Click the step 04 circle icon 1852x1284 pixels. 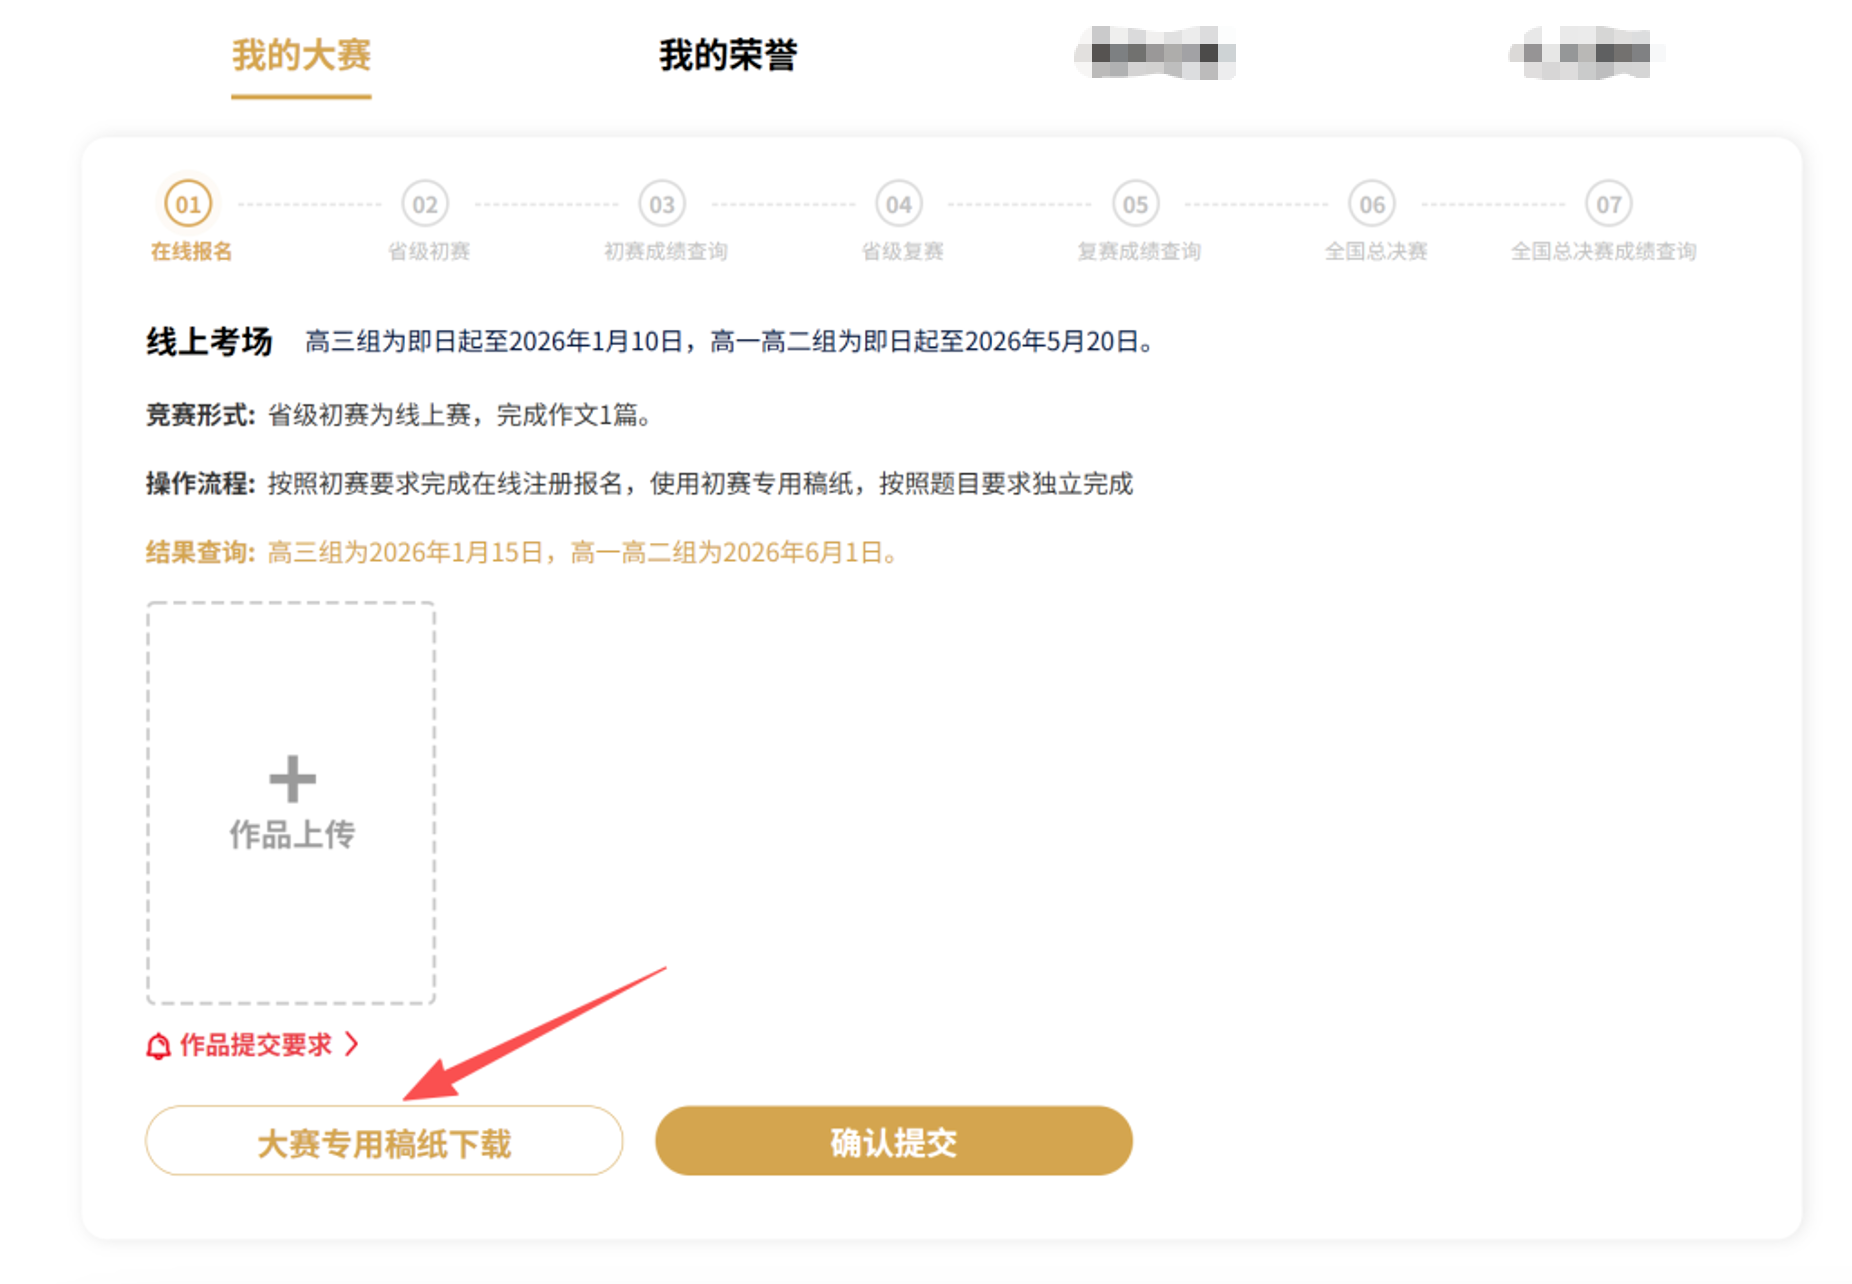point(899,205)
